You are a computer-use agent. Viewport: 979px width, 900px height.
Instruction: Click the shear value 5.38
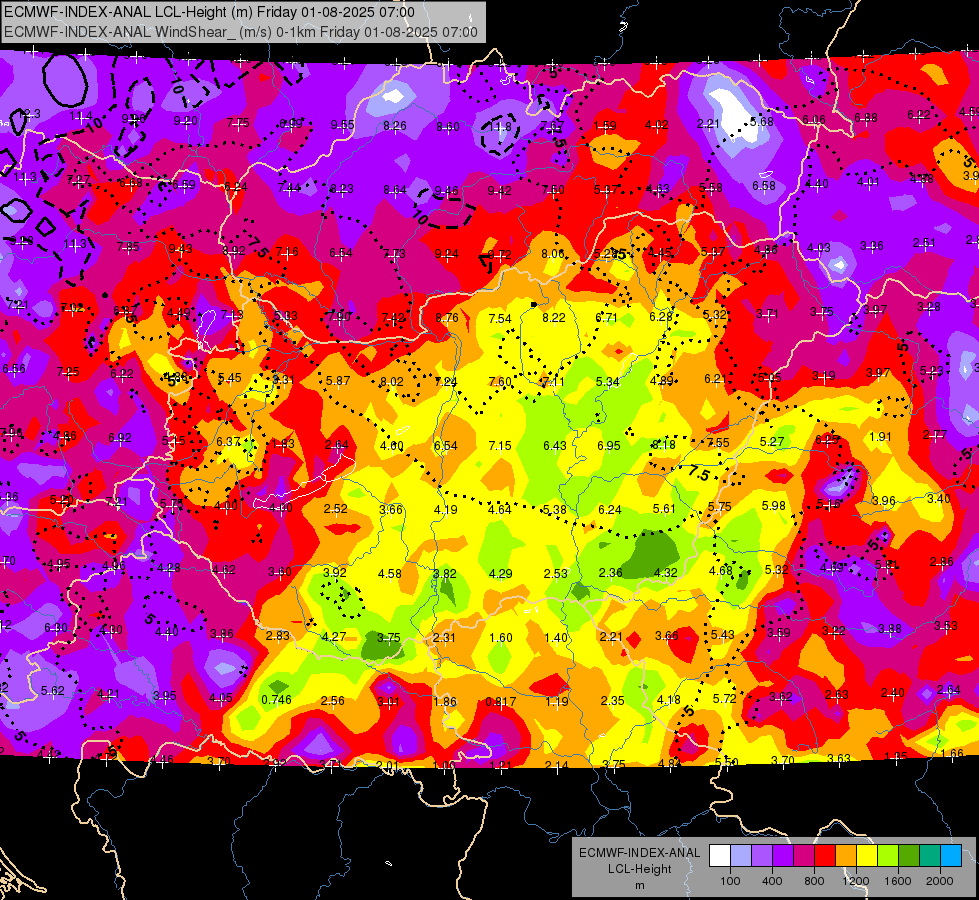(555, 510)
